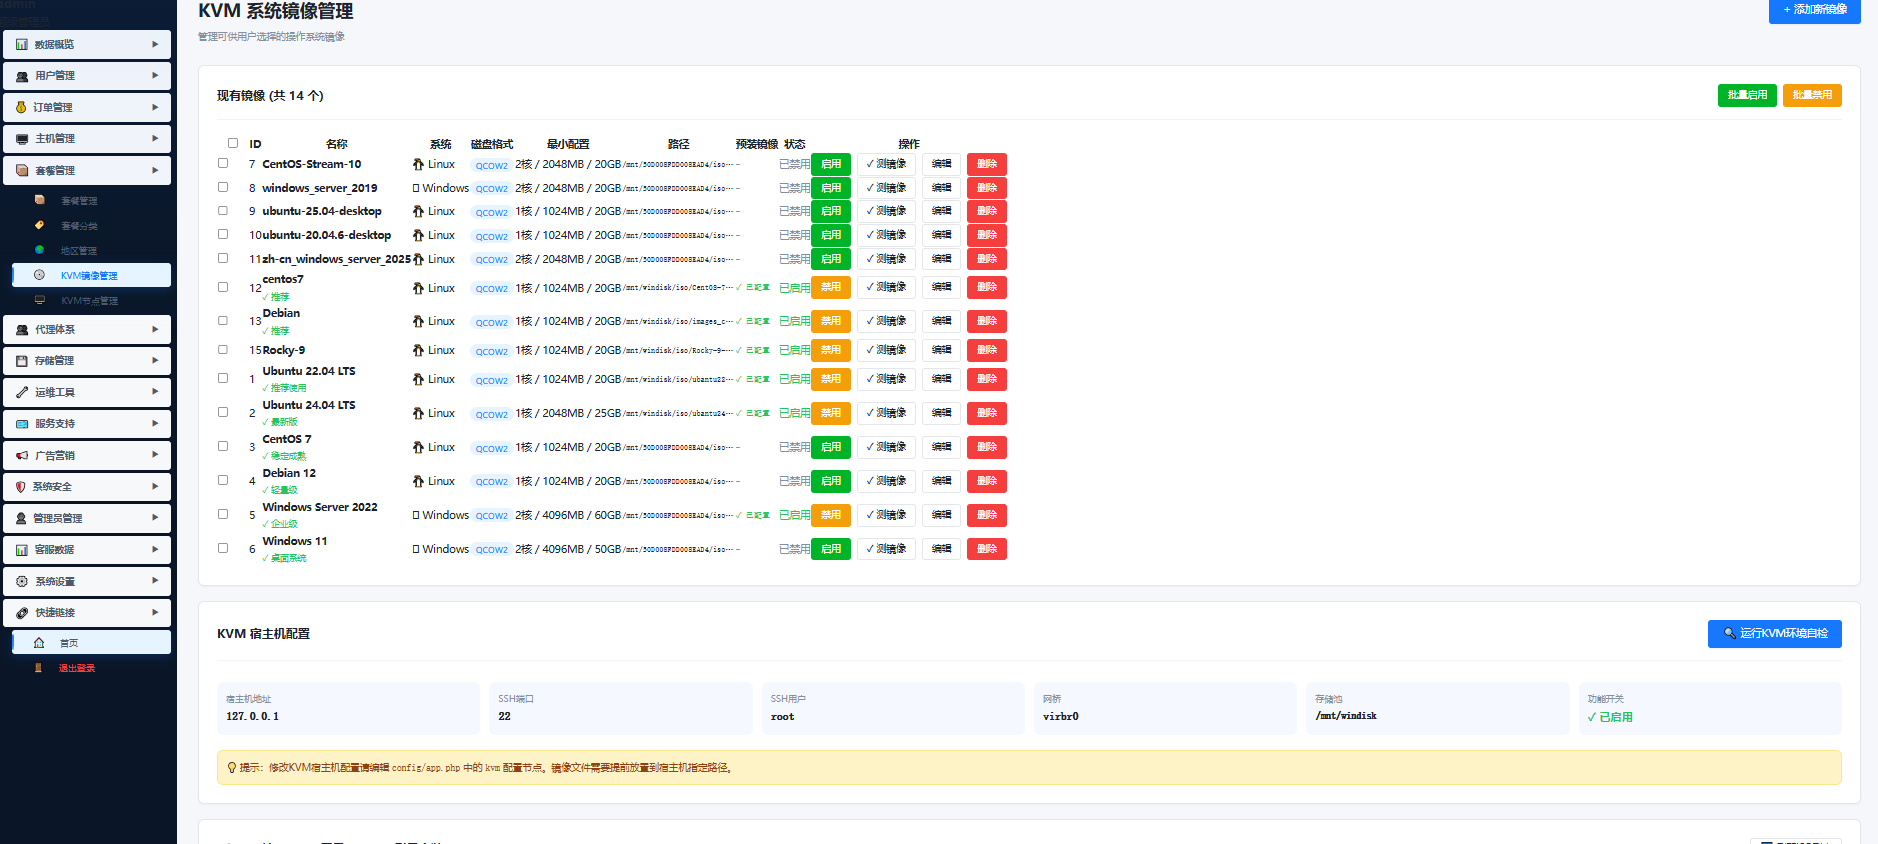Click 测镜像 for the Ubuntu 24.04 LTS image
1878x844 pixels.
coord(886,413)
